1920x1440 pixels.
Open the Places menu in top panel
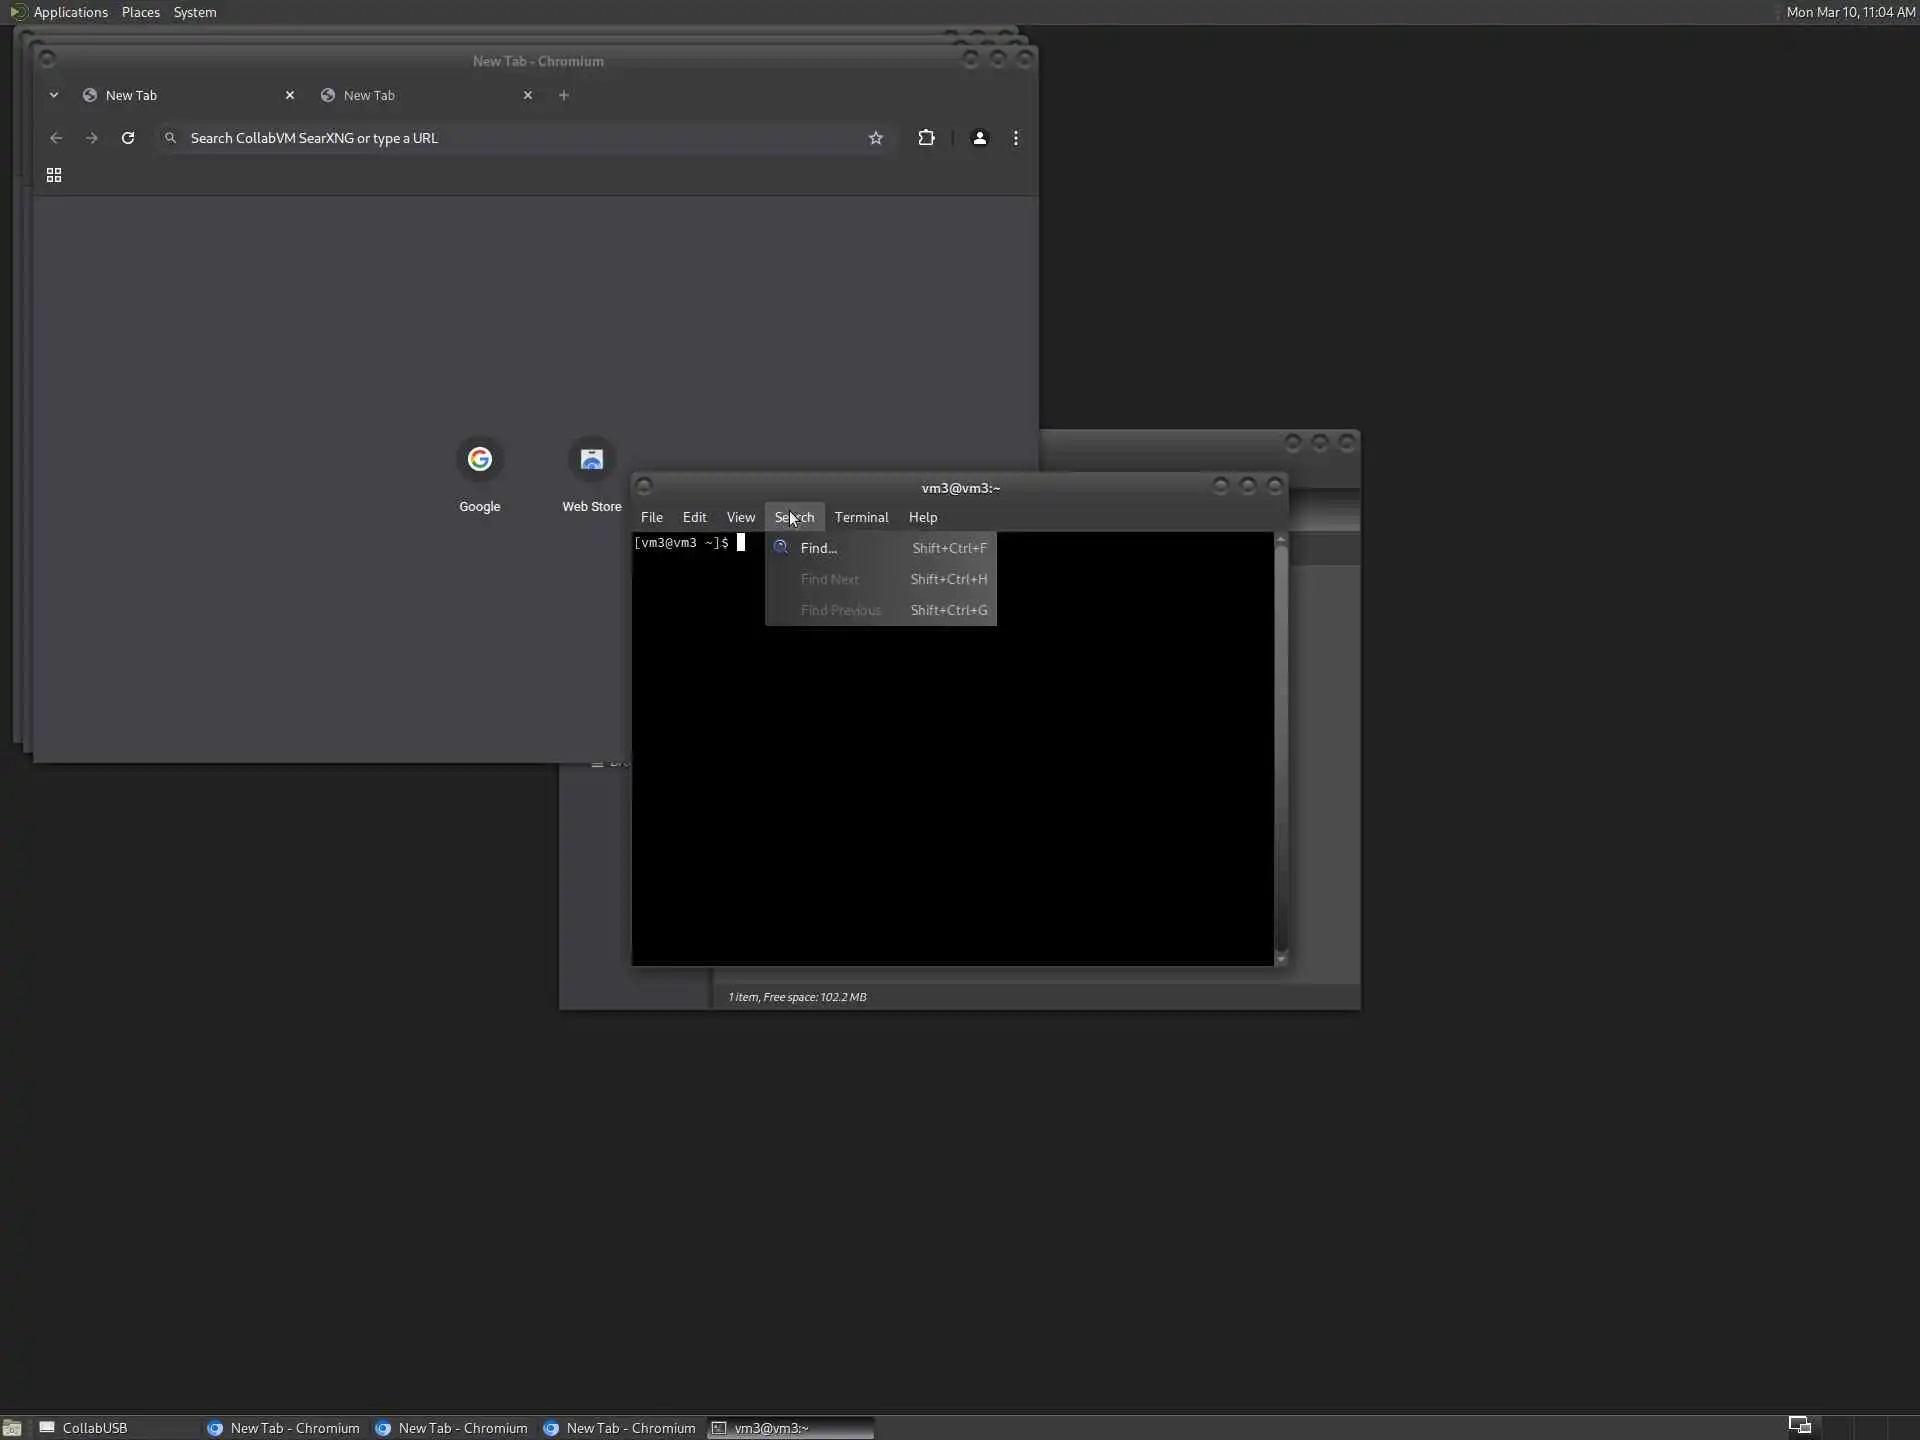tap(140, 12)
